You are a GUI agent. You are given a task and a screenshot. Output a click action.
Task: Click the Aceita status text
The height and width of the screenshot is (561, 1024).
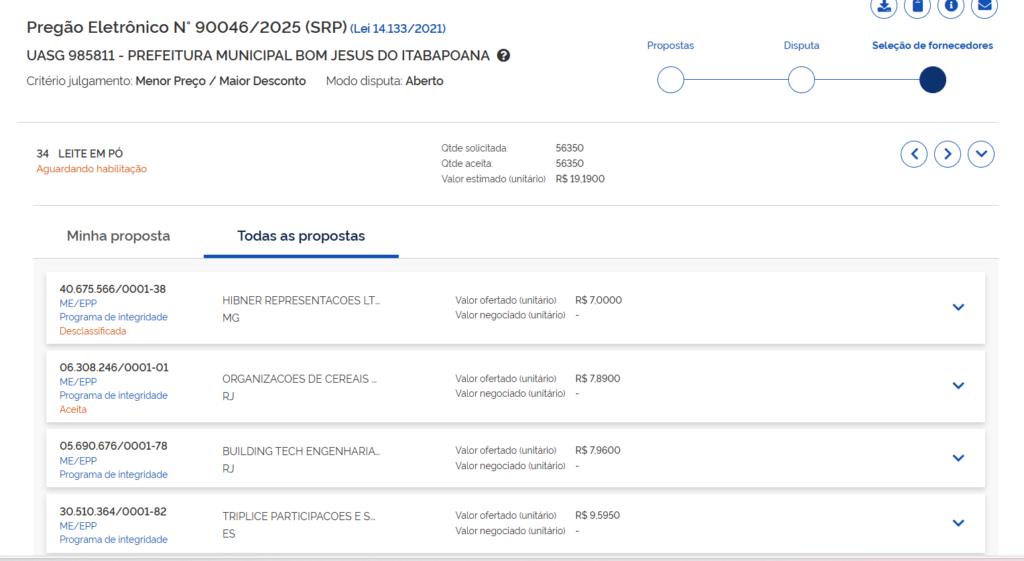pyautogui.click(x=73, y=409)
